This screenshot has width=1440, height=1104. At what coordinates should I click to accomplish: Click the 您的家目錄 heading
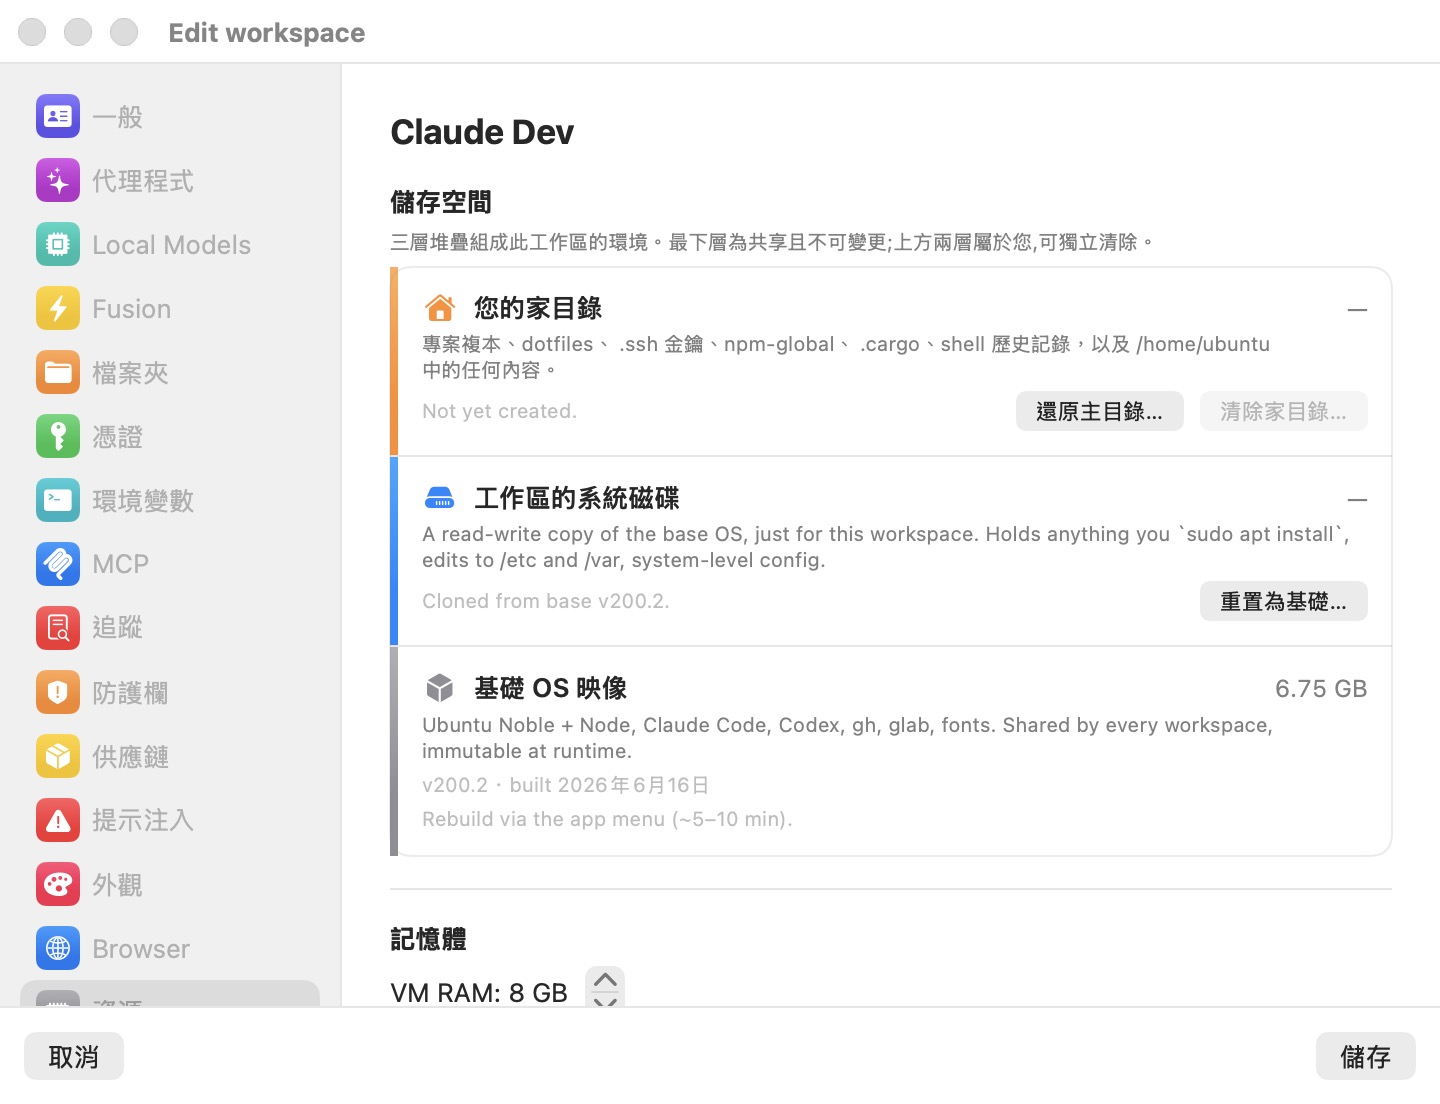pos(538,308)
